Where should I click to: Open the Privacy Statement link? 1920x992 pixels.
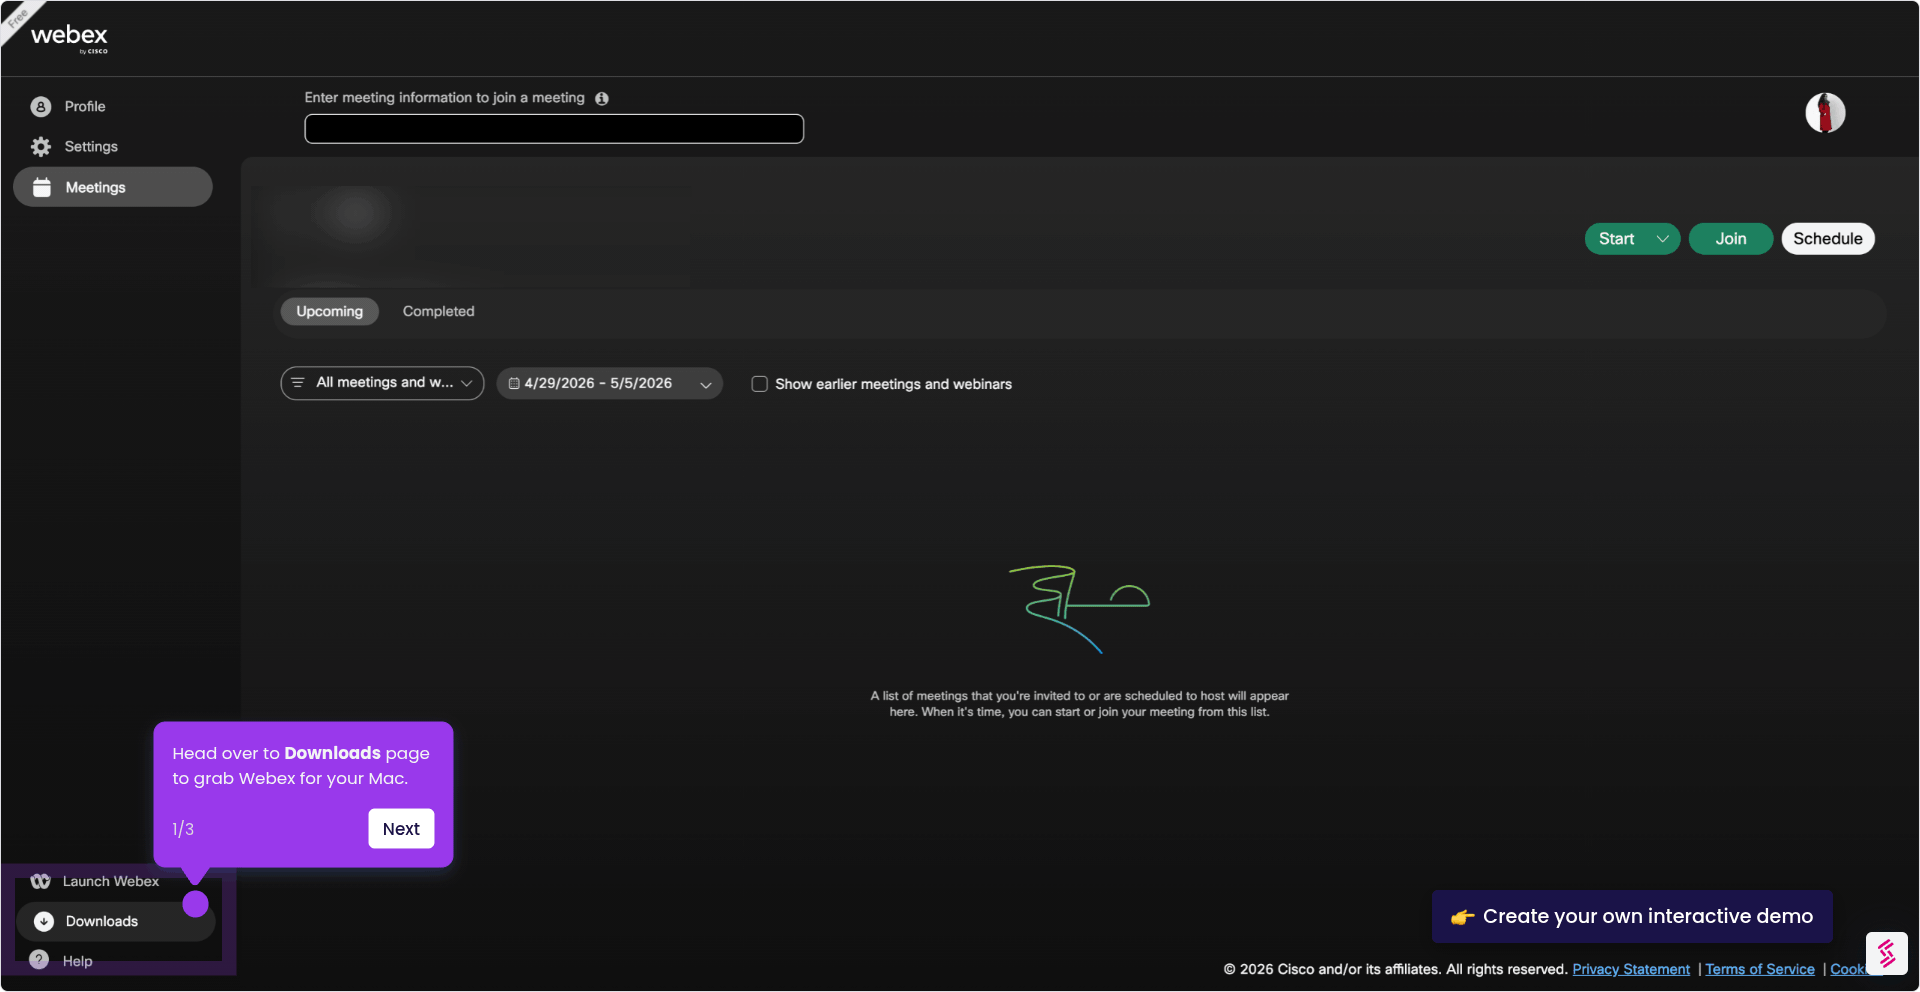(x=1631, y=969)
